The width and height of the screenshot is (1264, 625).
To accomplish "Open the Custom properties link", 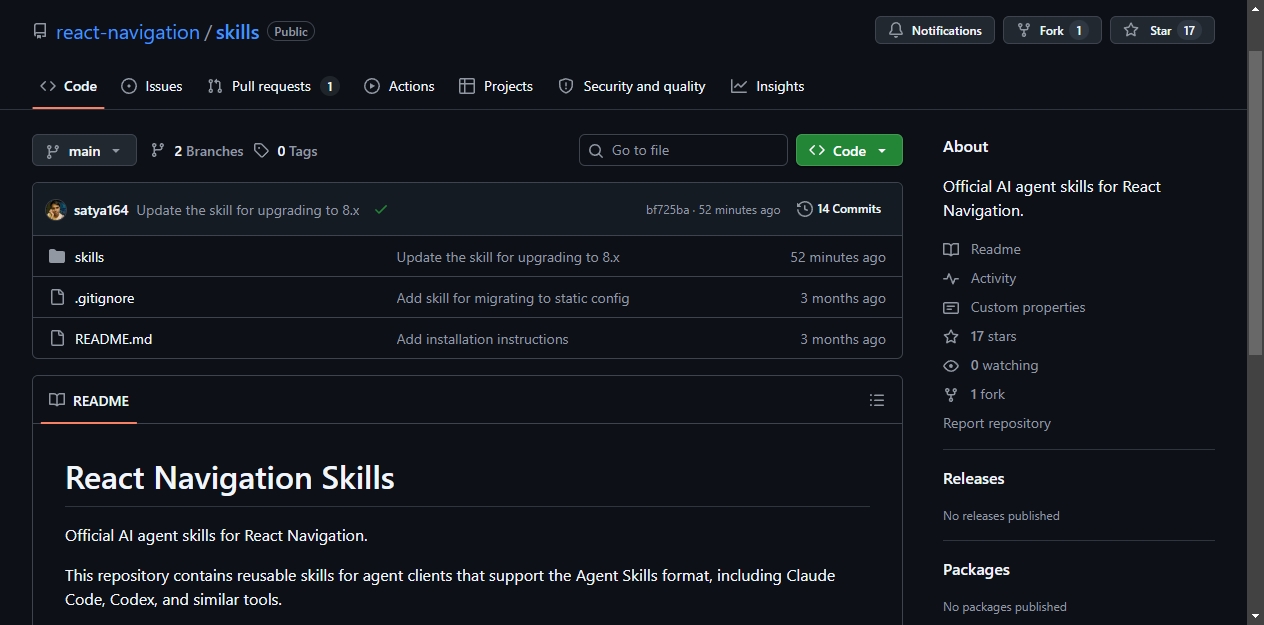I will point(1014,307).
